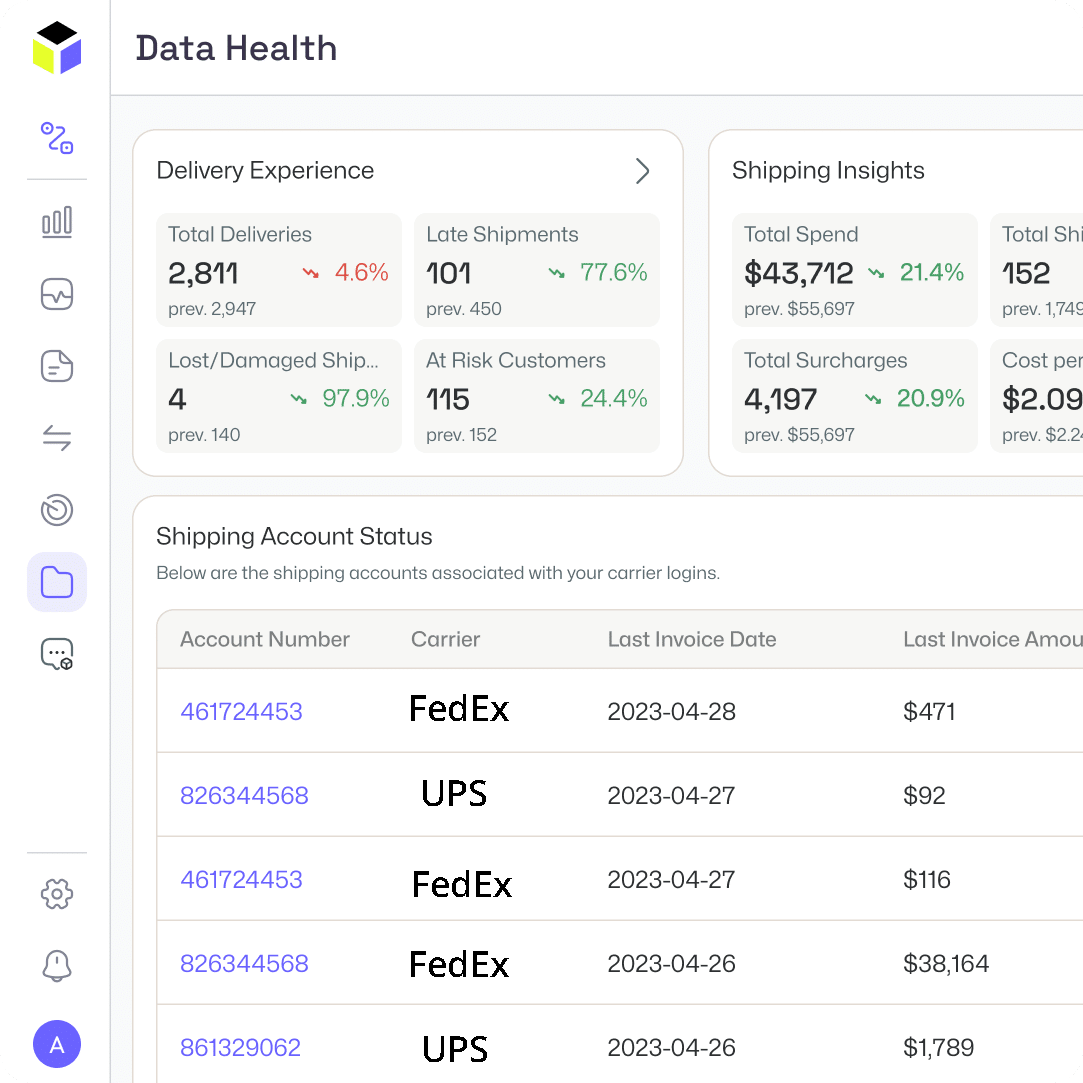Select the workflow diagram icon in sidebar
Screen dimensions: 1083x1083
pyautogui.click(x=57, y=140)
